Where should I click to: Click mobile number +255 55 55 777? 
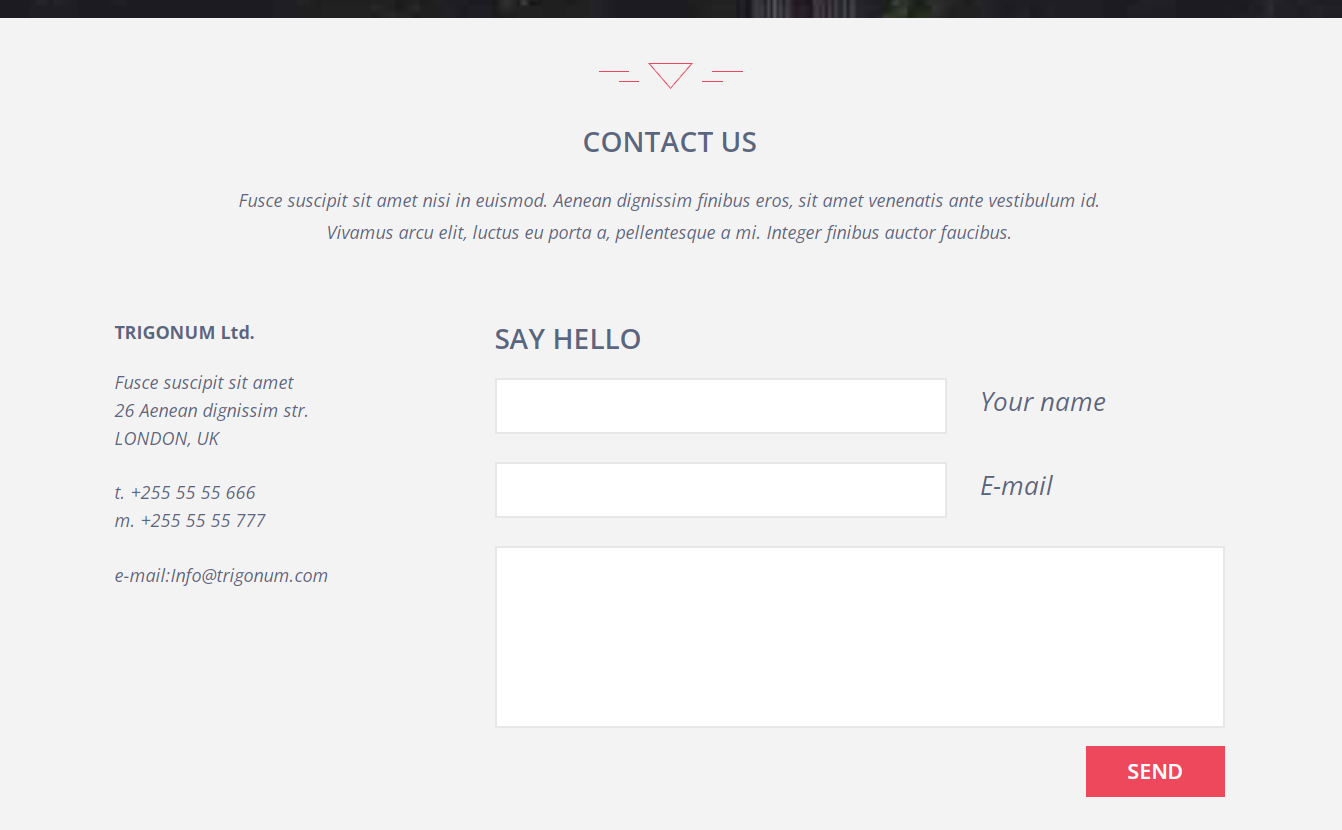[x=202, y=521]
